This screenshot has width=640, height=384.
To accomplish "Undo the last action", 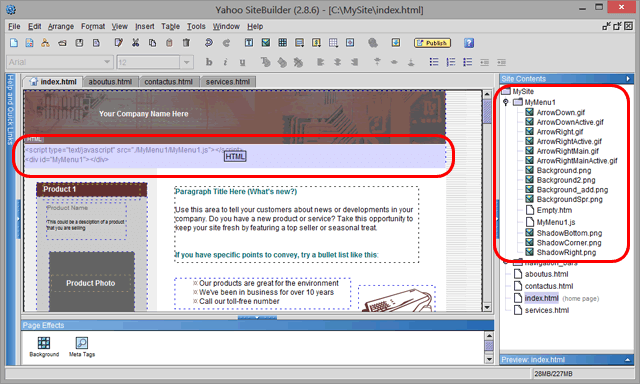I will (209, 43).
